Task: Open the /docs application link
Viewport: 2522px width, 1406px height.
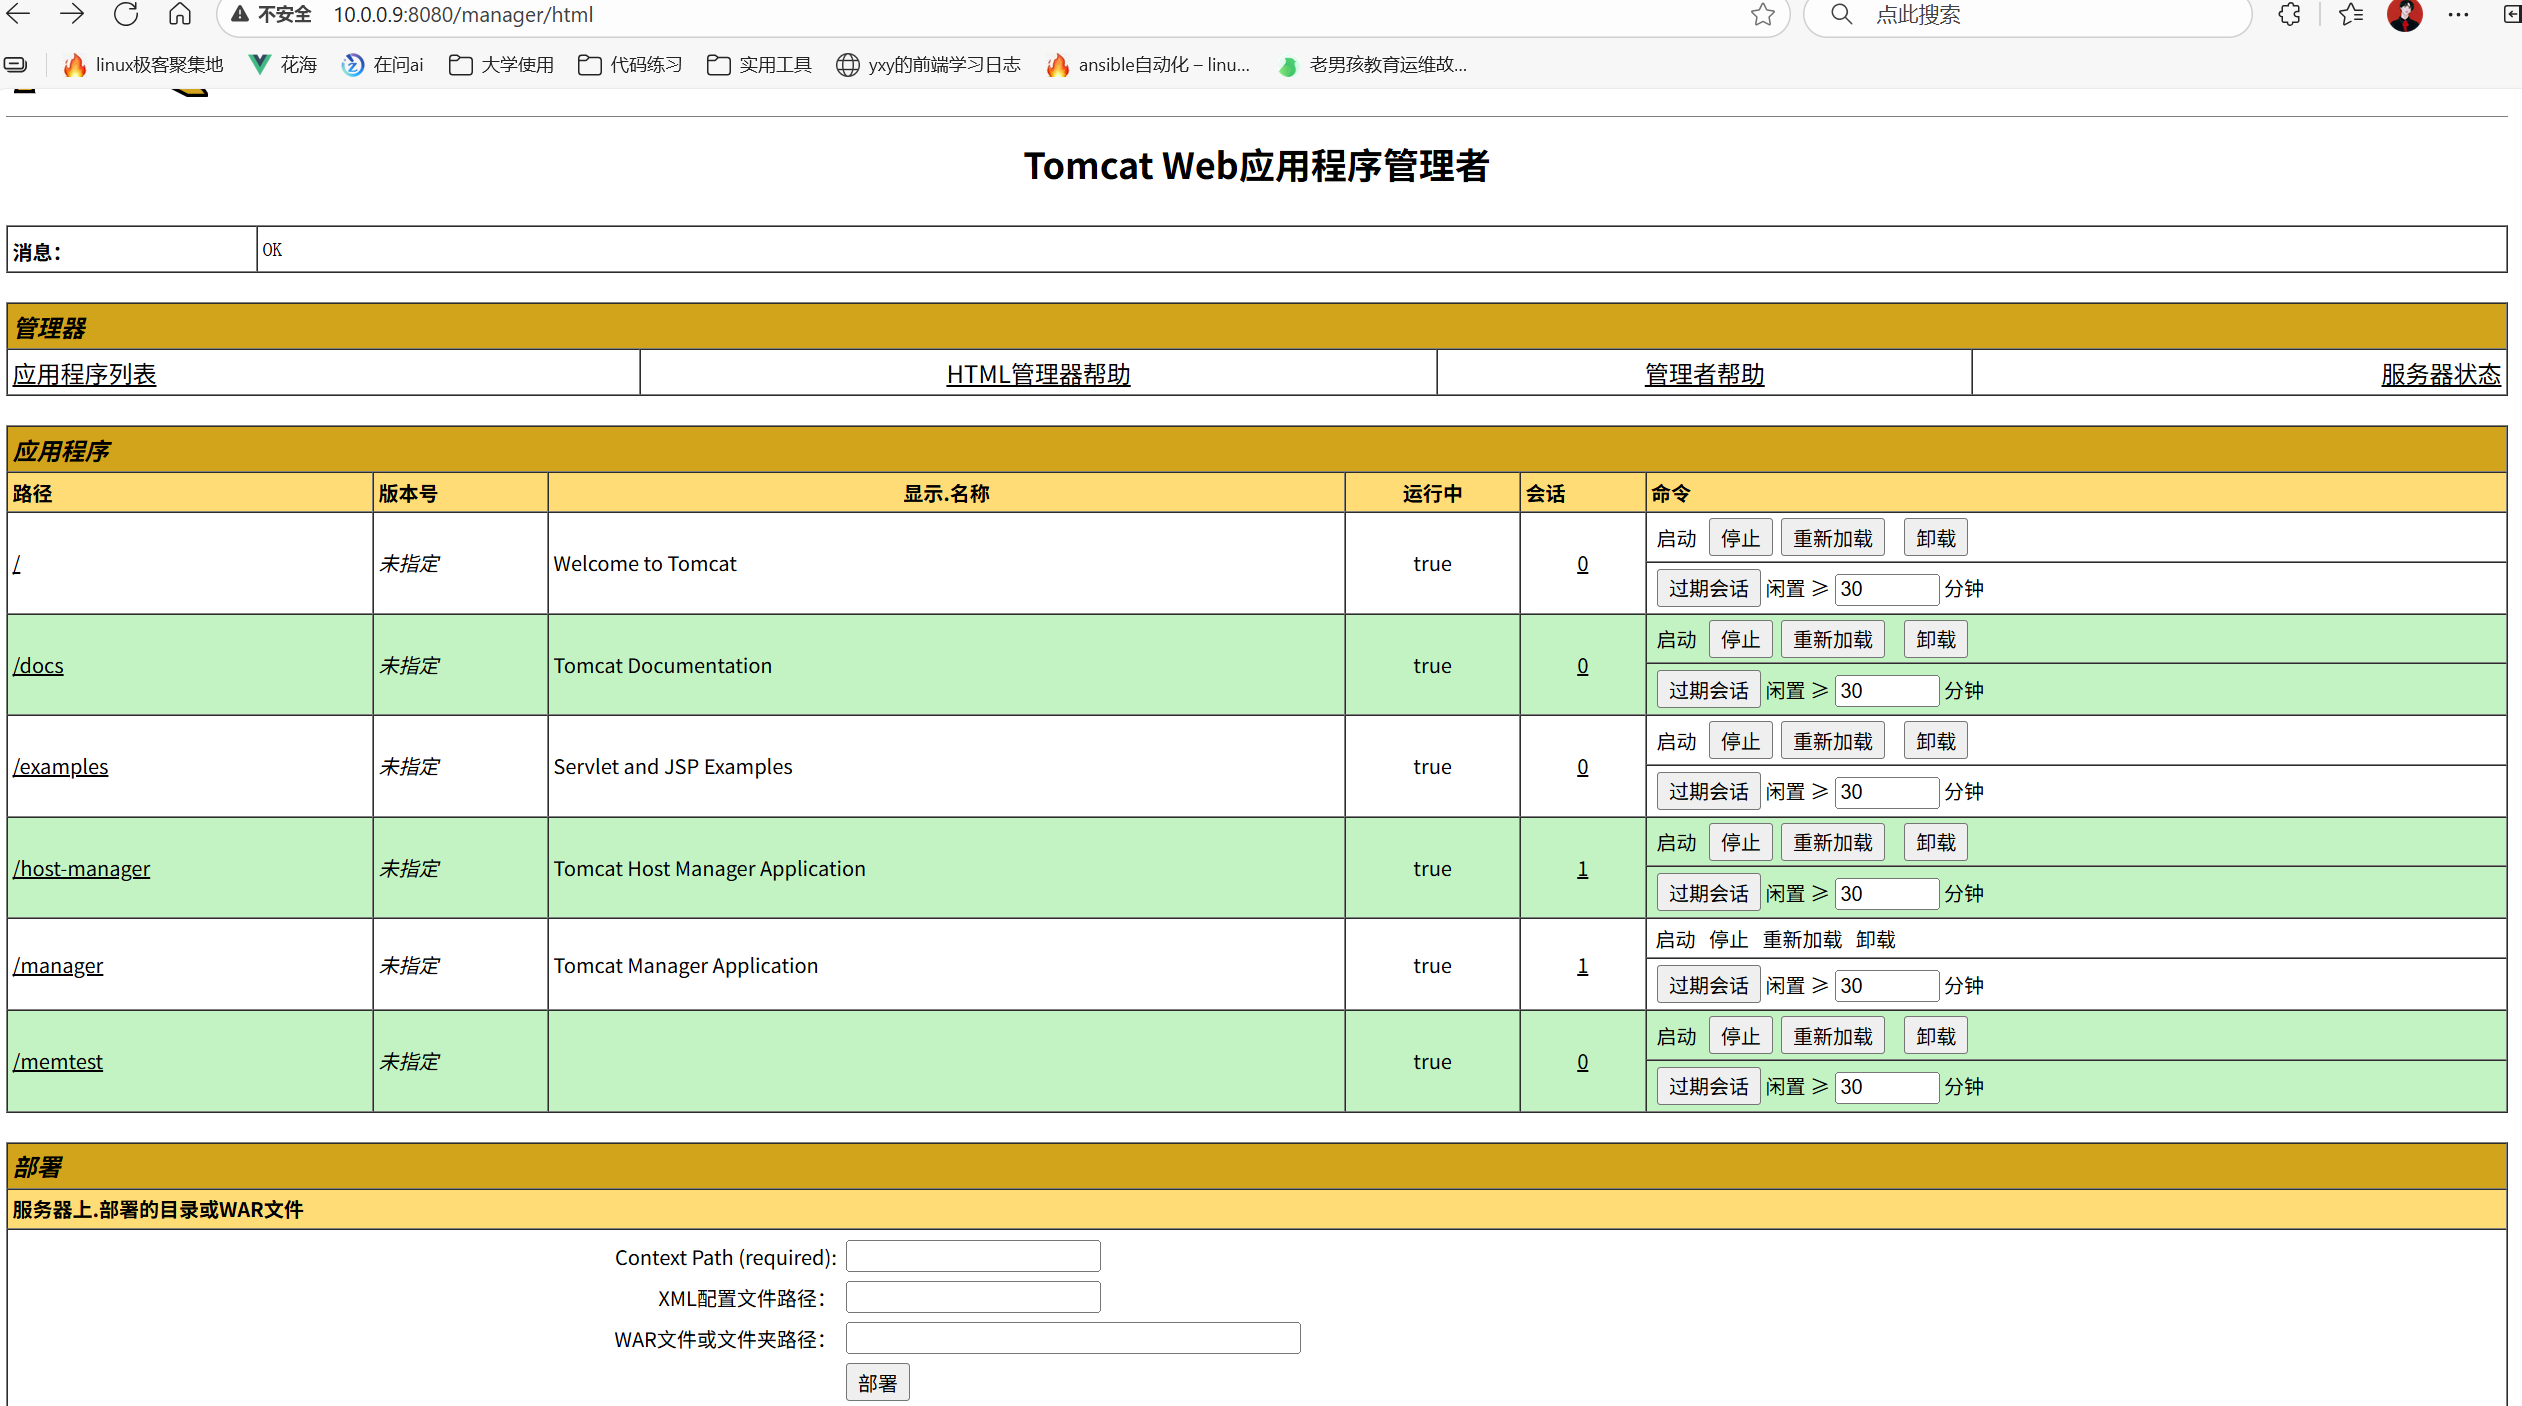Action: tap(38, 666)
